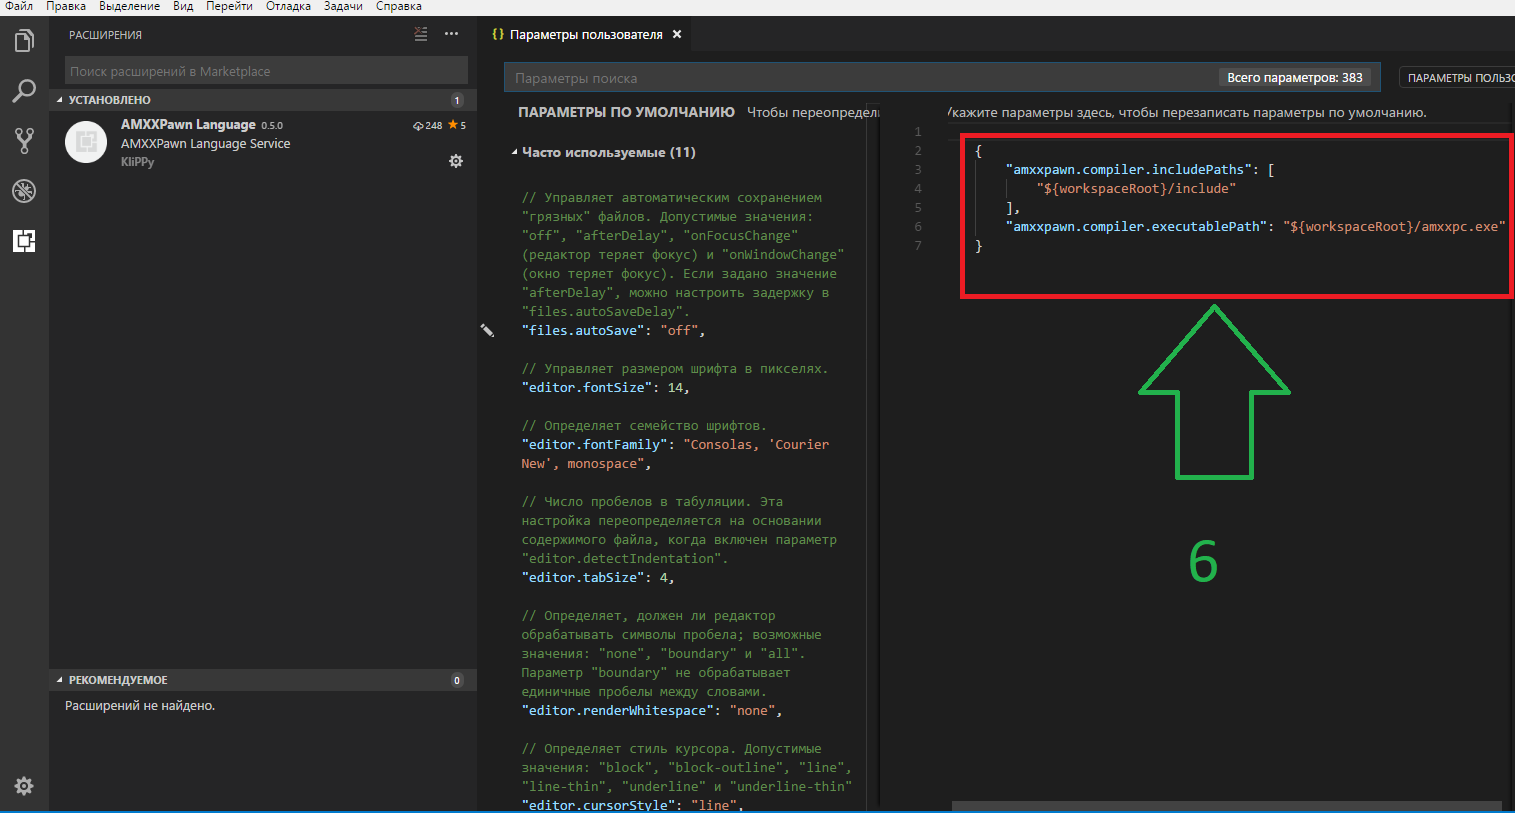Viewport: 1515px width, 813px height.
Task: Open the Выделение menu
Action: click(129, 6)
